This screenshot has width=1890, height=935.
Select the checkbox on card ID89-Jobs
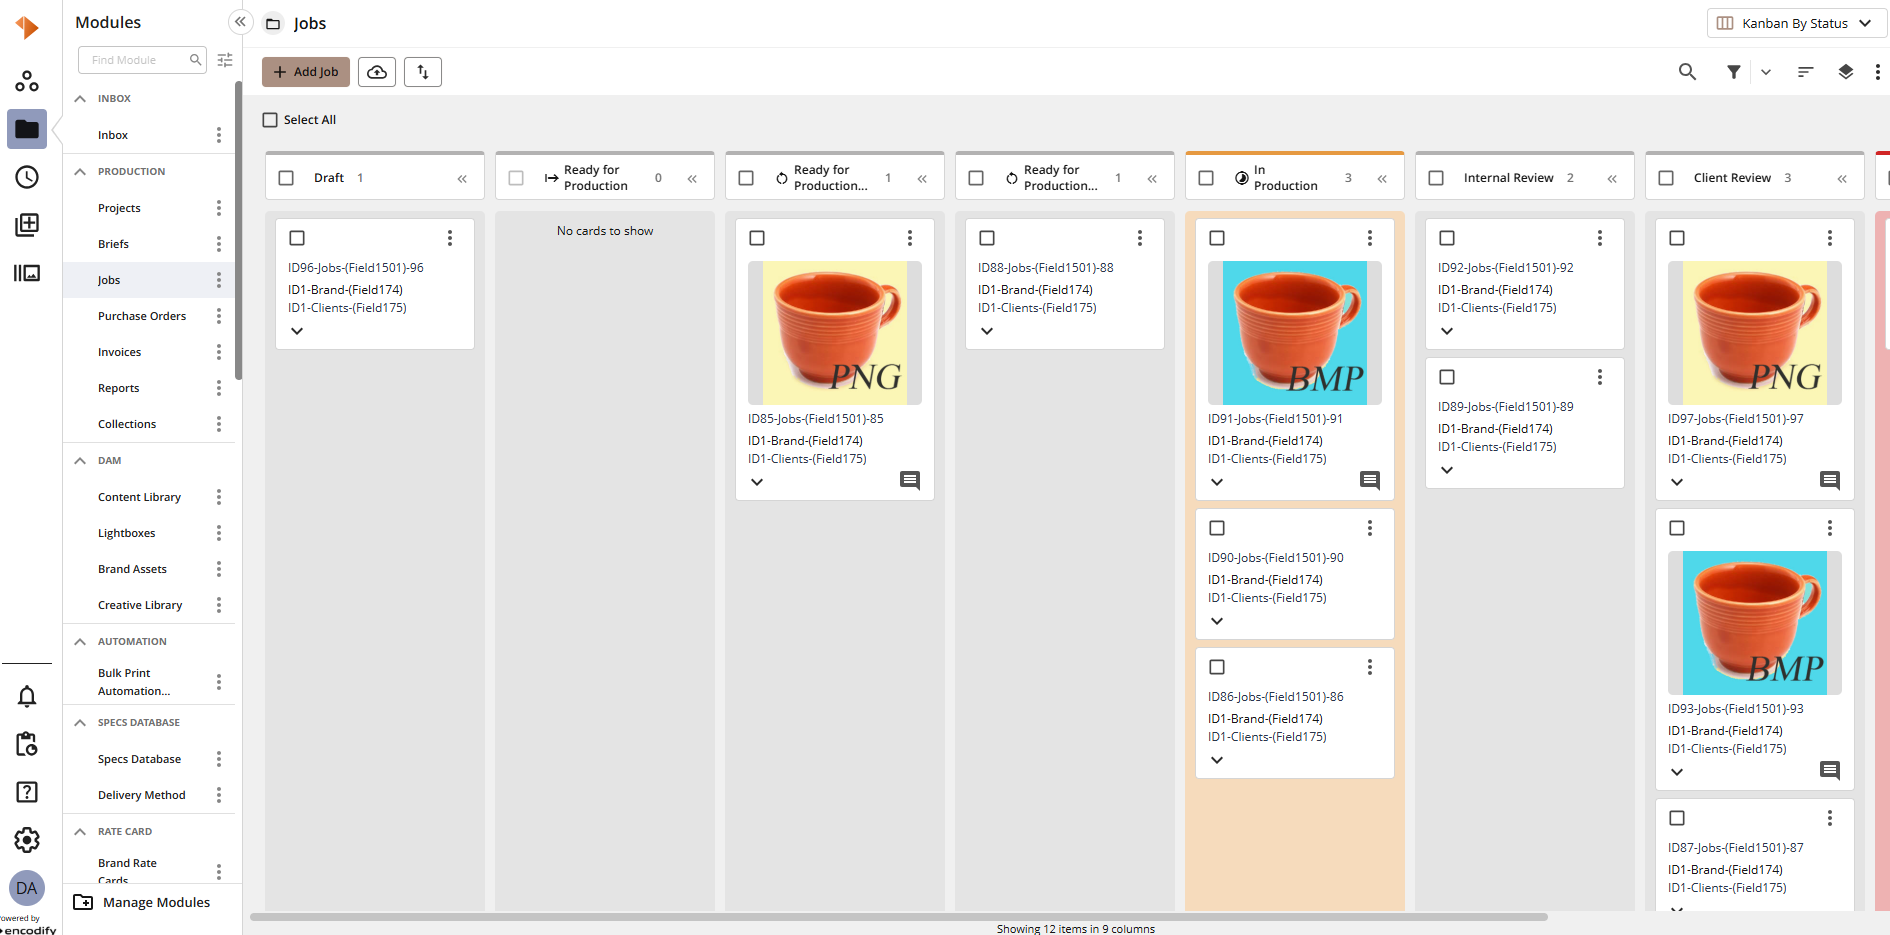[x=1447, y=377]
